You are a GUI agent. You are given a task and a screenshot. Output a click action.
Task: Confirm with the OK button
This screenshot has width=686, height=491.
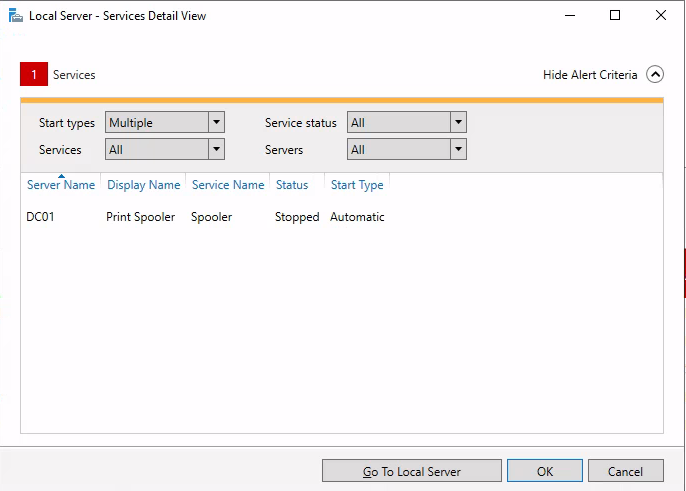pyautogui.click(x=545, y=471)
